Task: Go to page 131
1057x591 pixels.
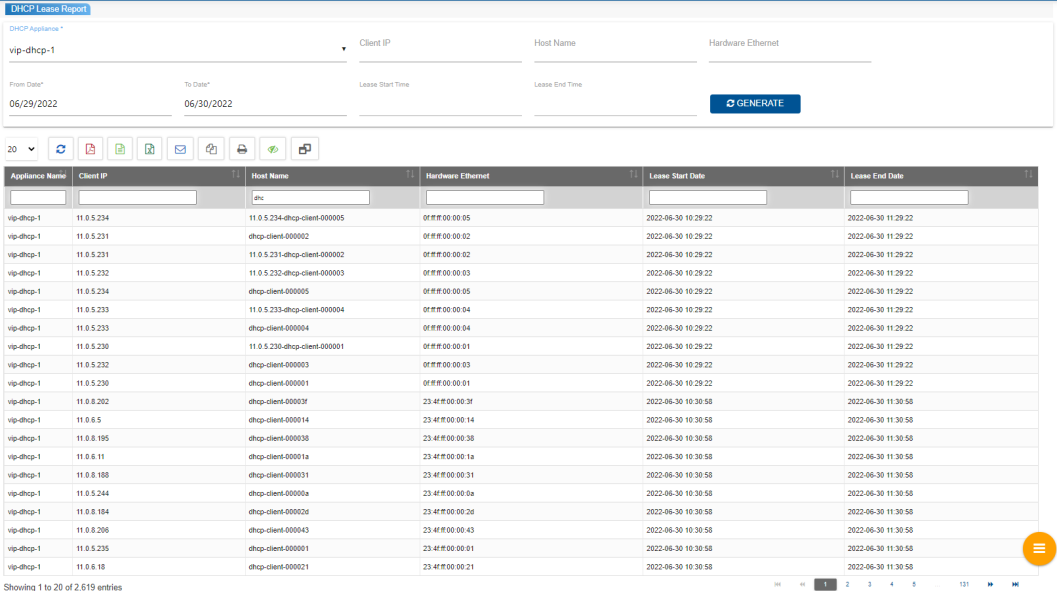Action: pyautogui.click(x=964, y=584)
